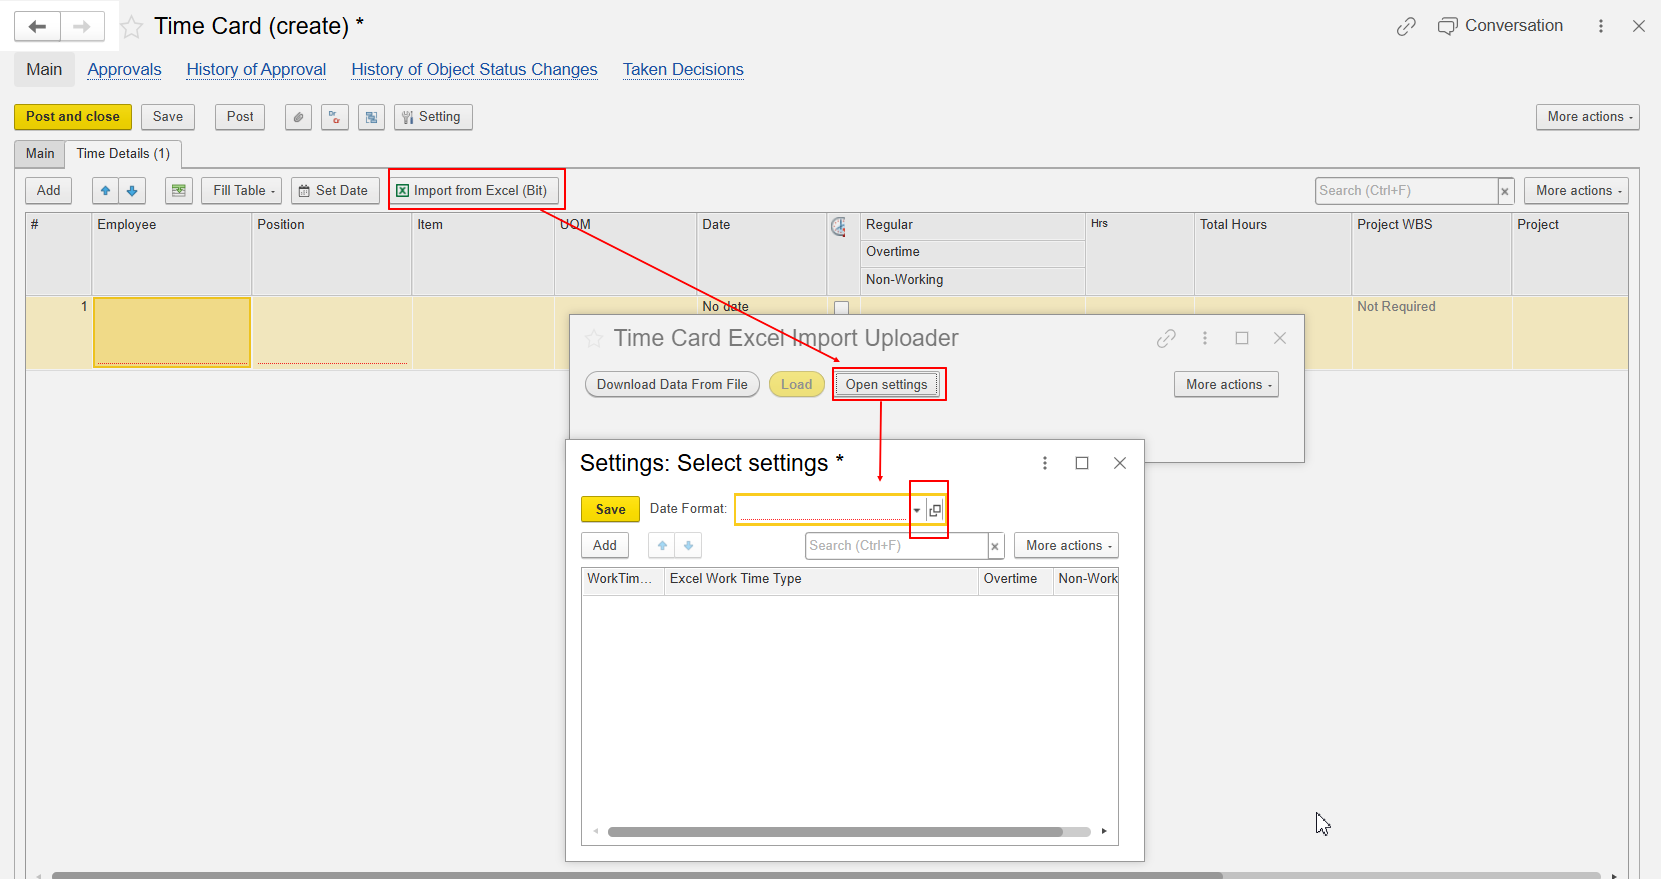The height and width of the screenshot is (879, 1661).
Task: Move settings row up in Settings dialog
Action: coord(662,546)
